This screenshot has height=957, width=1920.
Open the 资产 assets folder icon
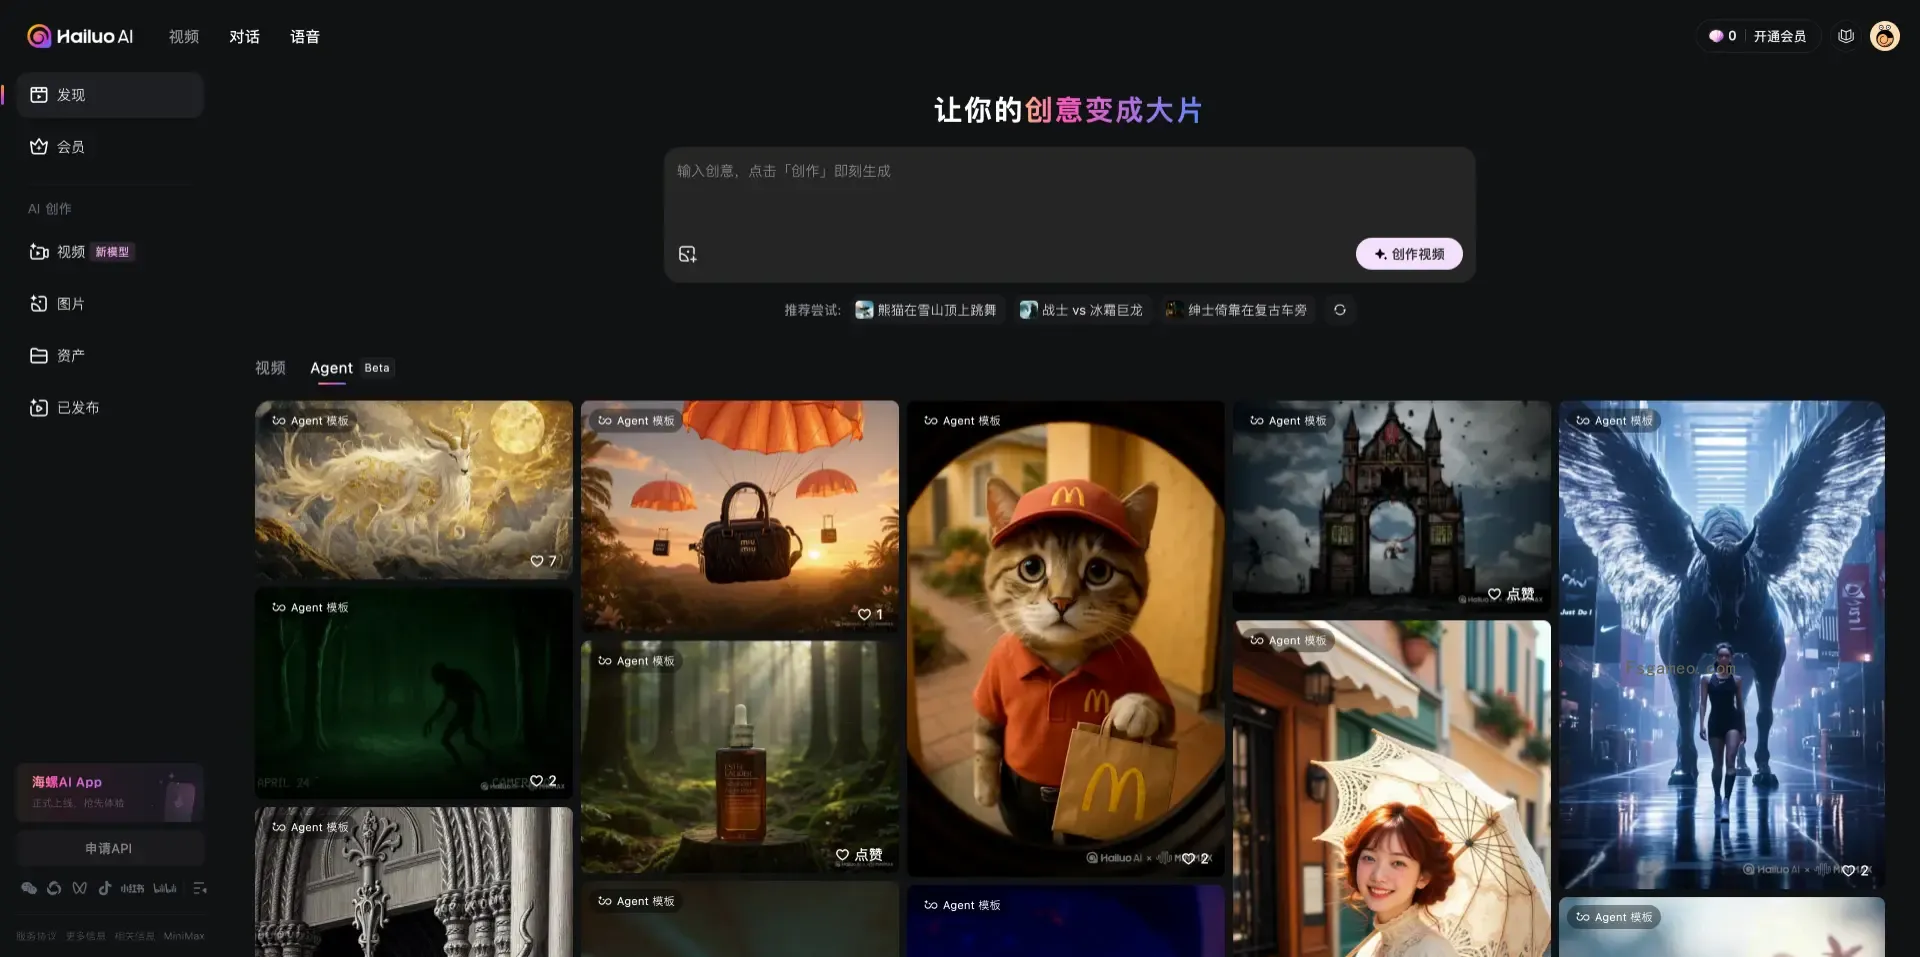pyautogui.click(x=39, y=356)
